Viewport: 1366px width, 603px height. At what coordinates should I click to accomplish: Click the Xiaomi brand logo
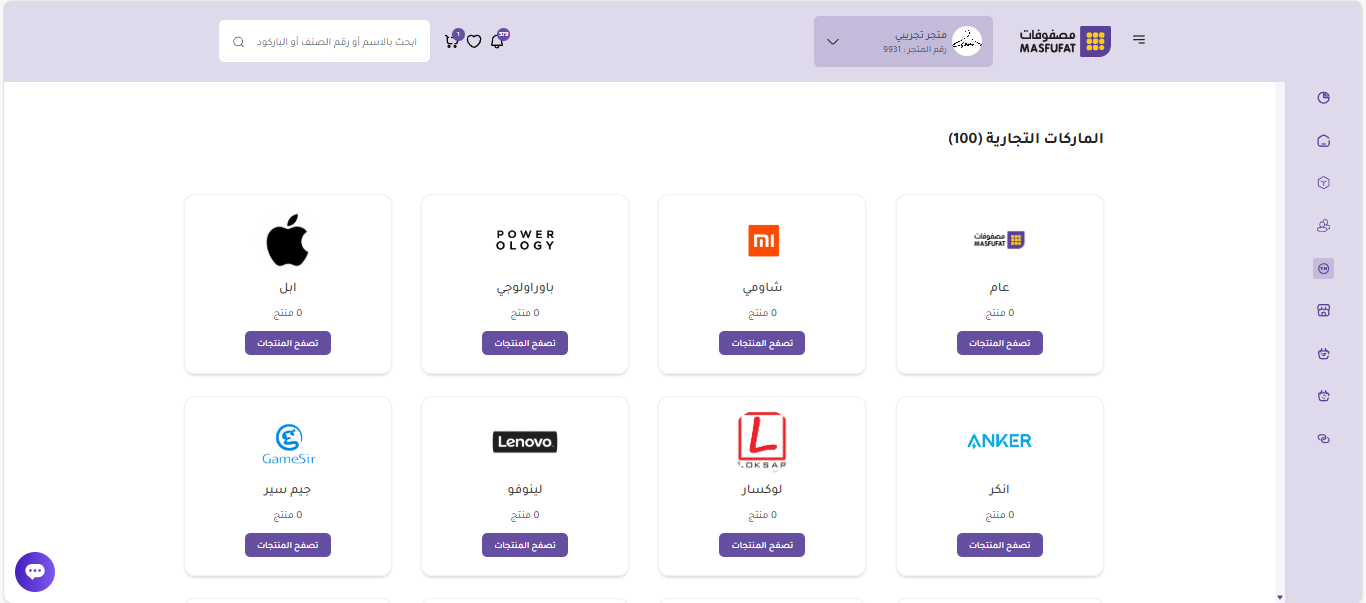763,241
